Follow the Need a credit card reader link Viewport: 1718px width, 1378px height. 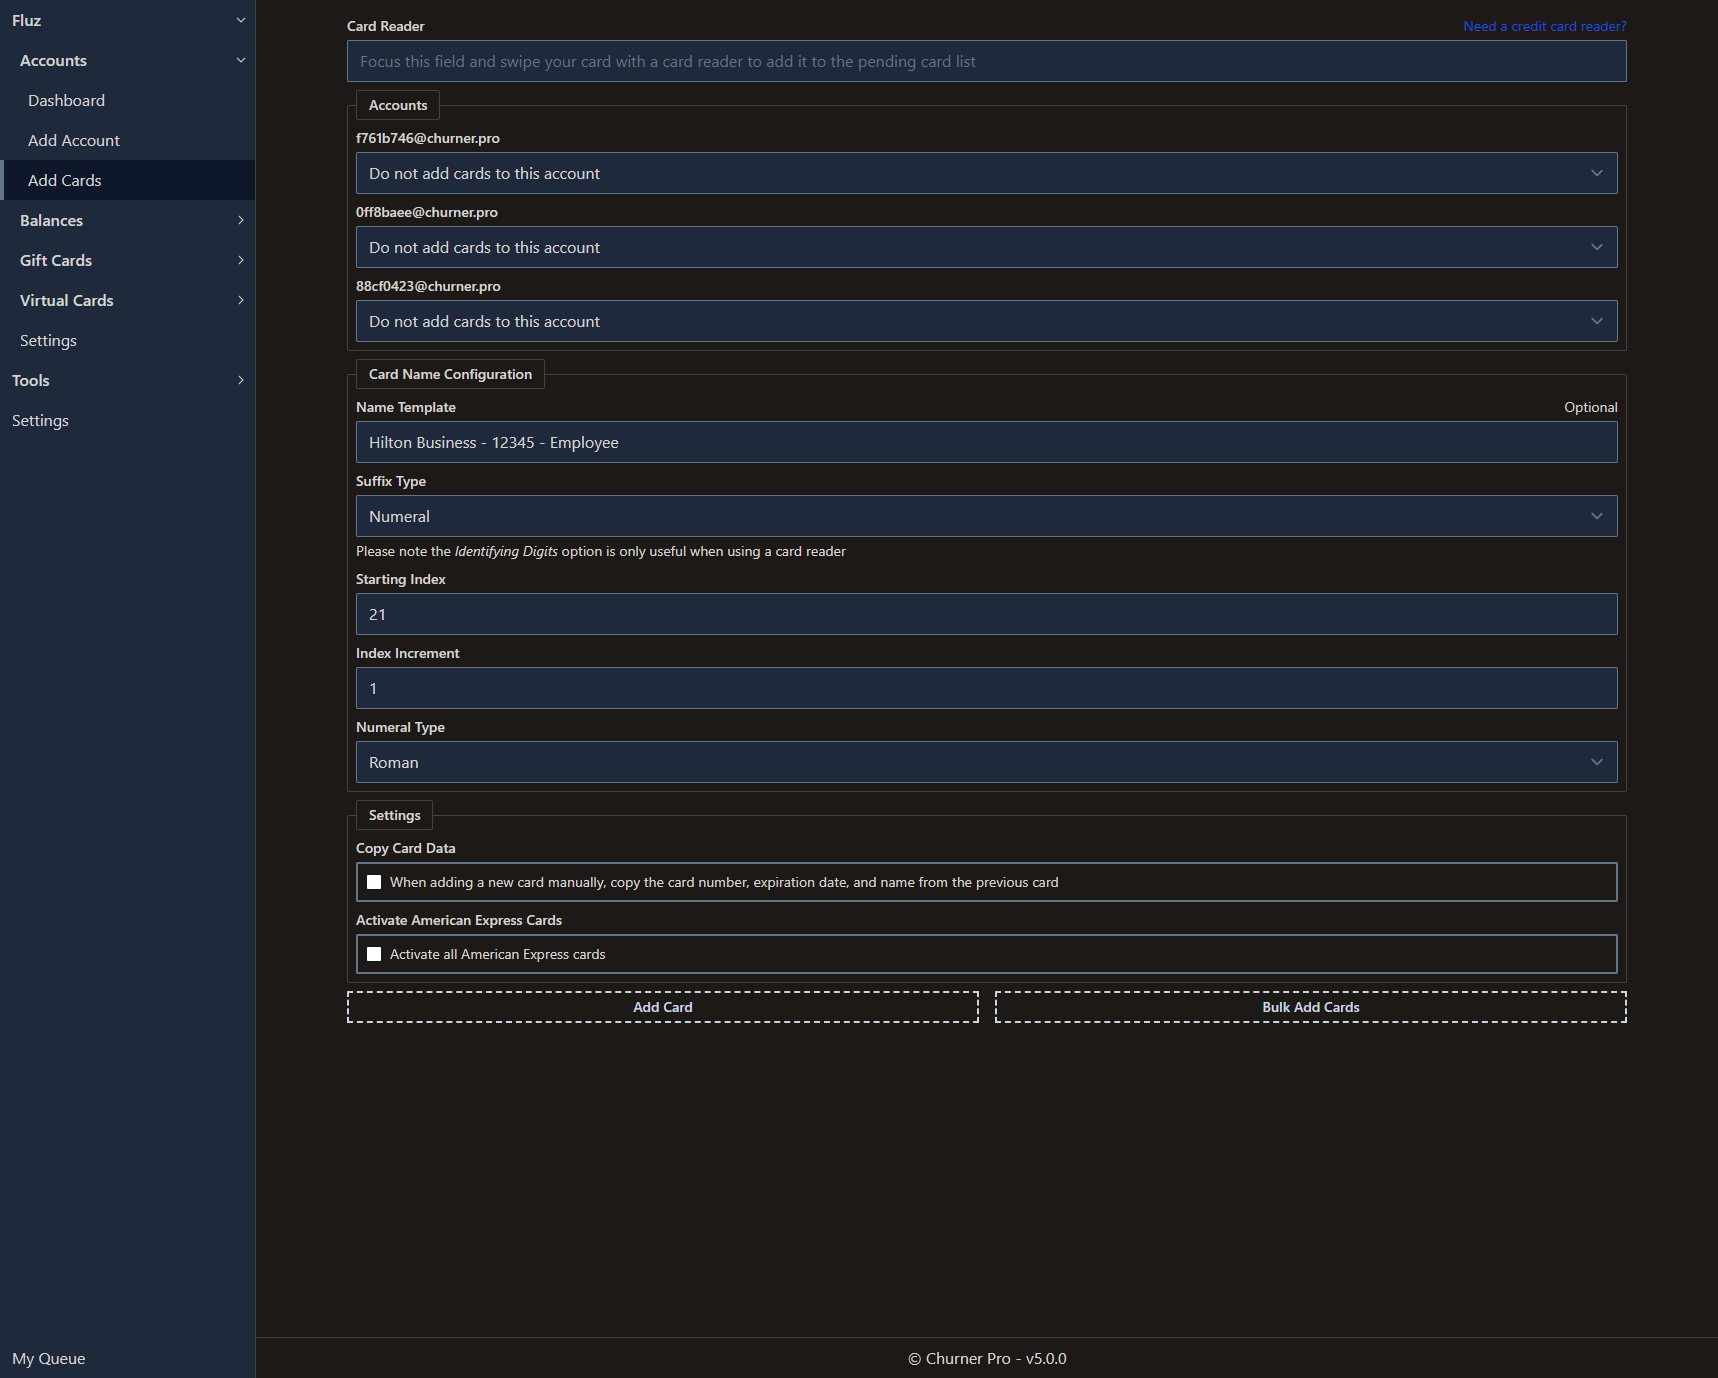[x=1544, y=26]
